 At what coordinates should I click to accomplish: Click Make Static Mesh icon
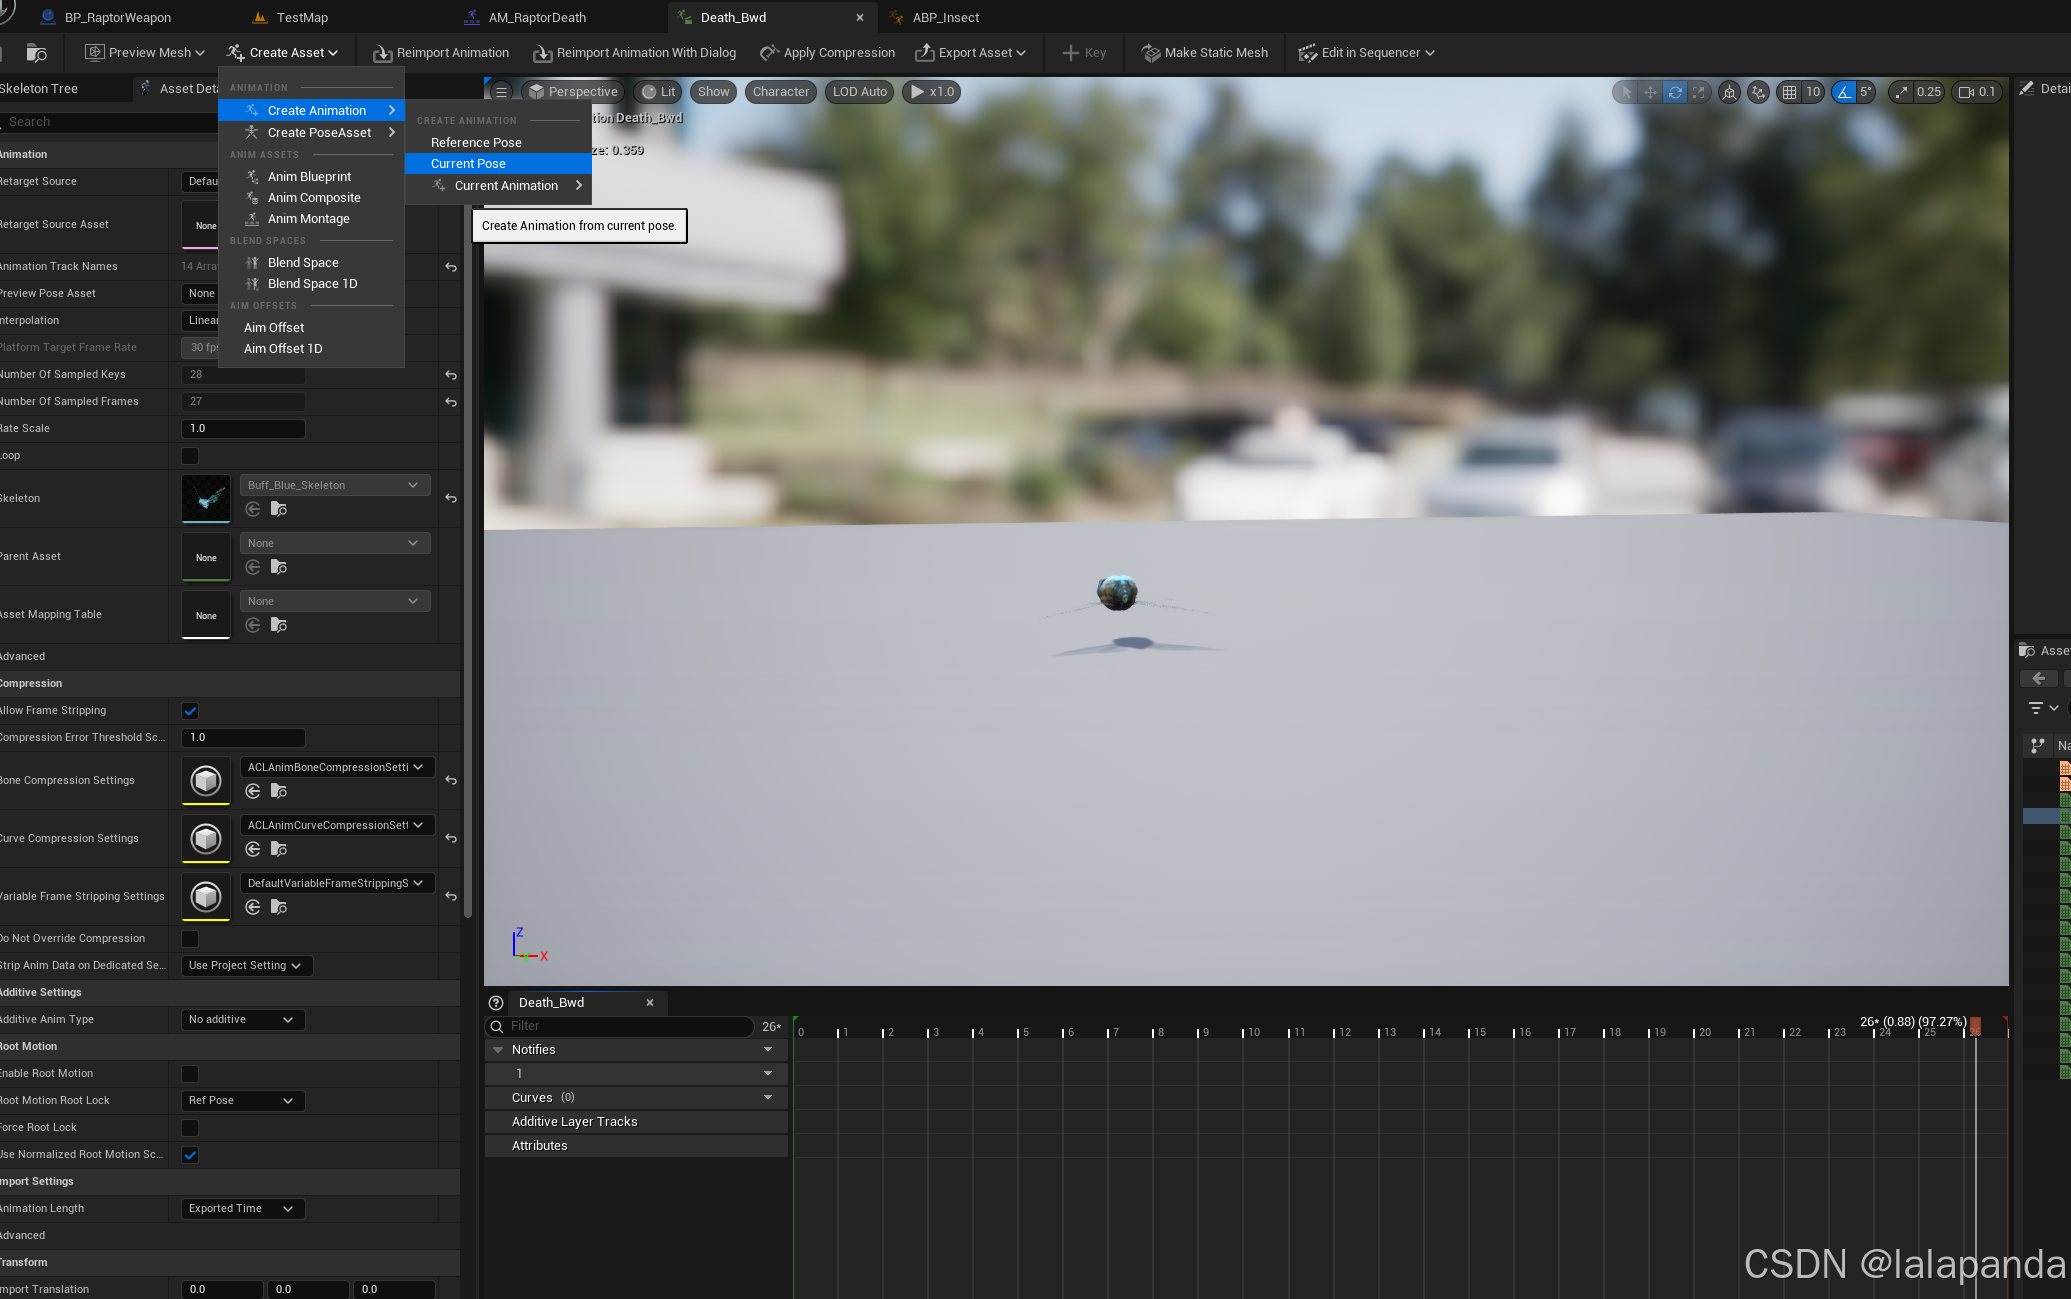click(1151, 53)
